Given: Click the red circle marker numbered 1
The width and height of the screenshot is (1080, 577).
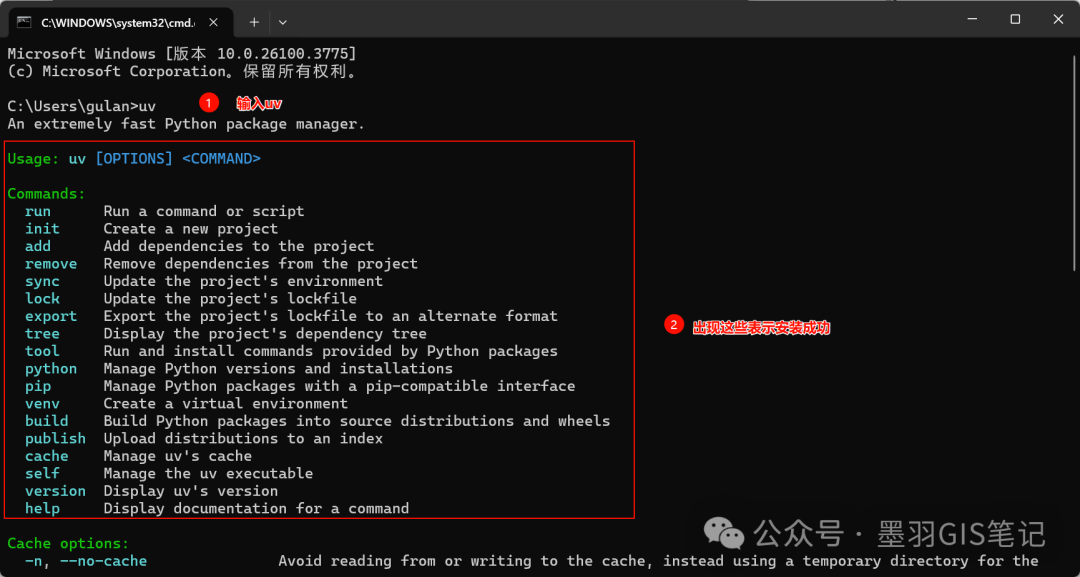Looking at the screenshot, I should point(209,103).
